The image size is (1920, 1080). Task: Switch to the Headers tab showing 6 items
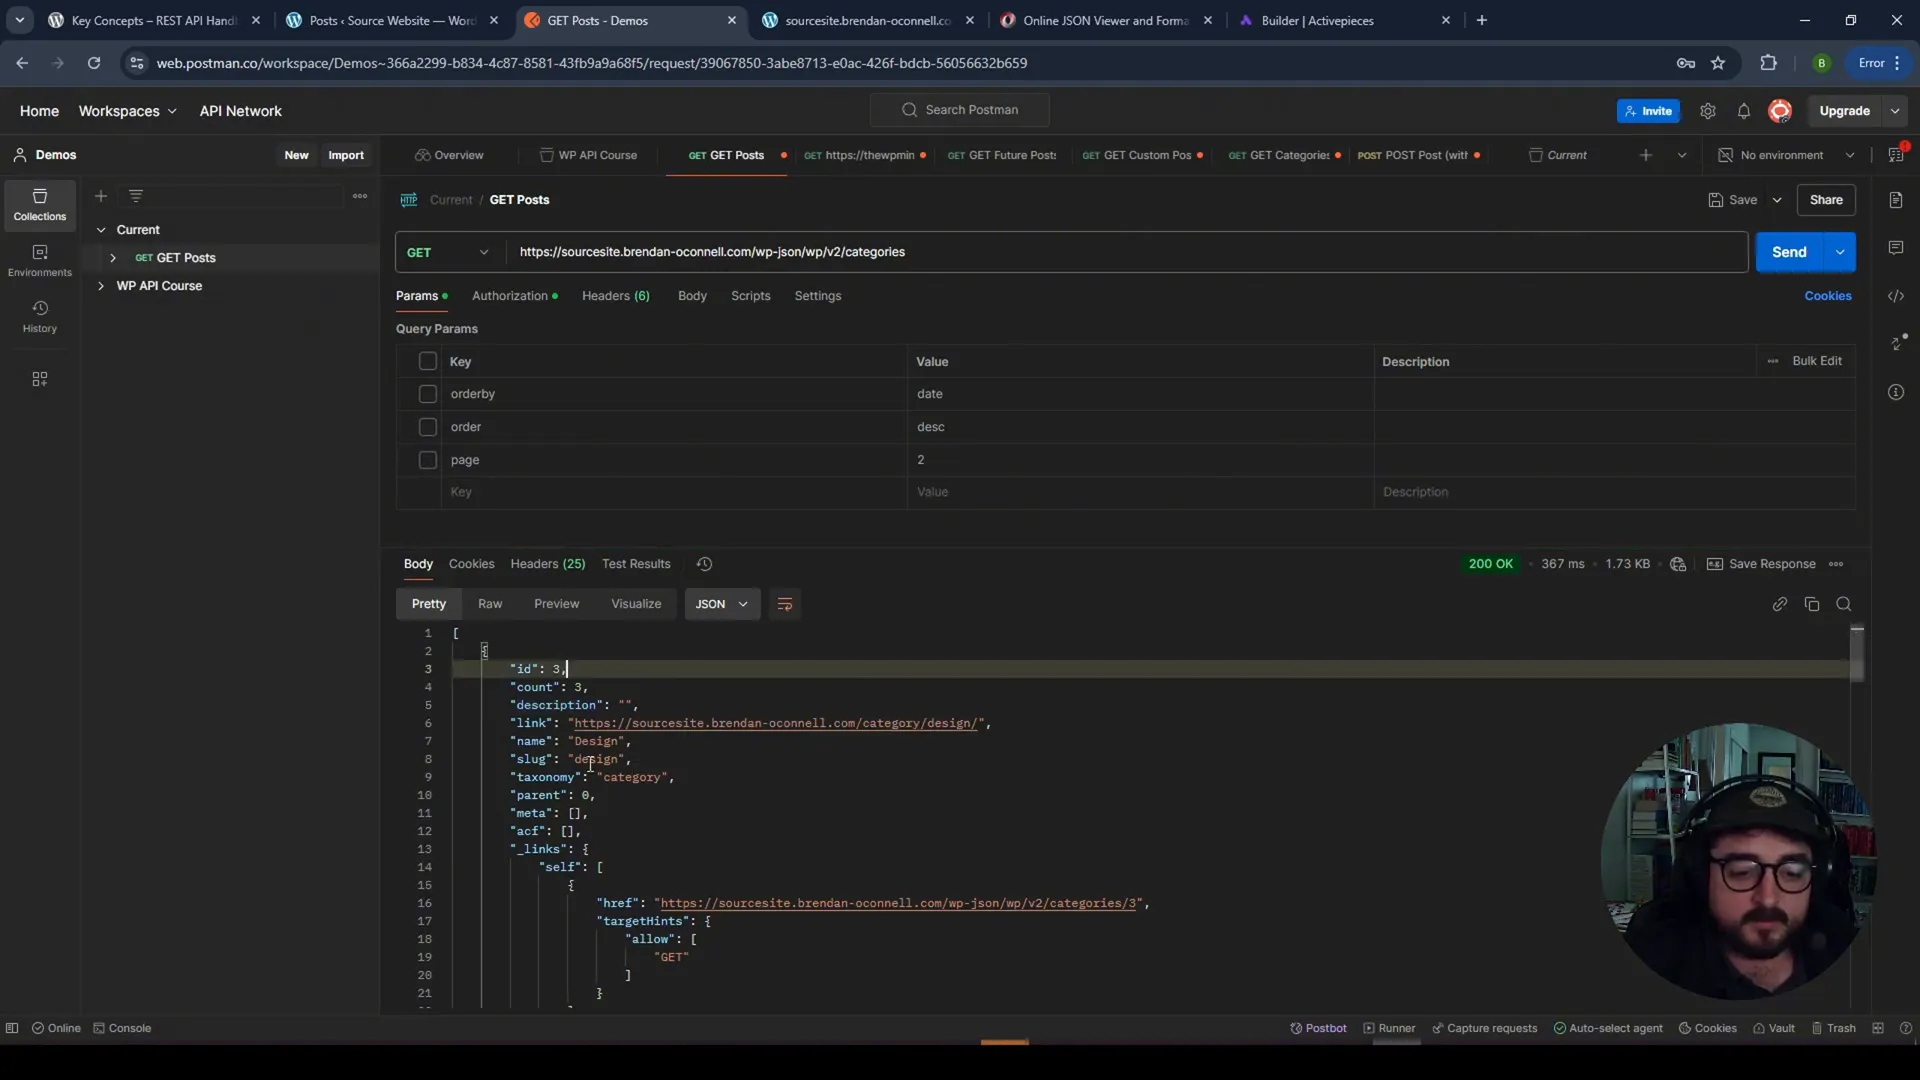(616, 294)
